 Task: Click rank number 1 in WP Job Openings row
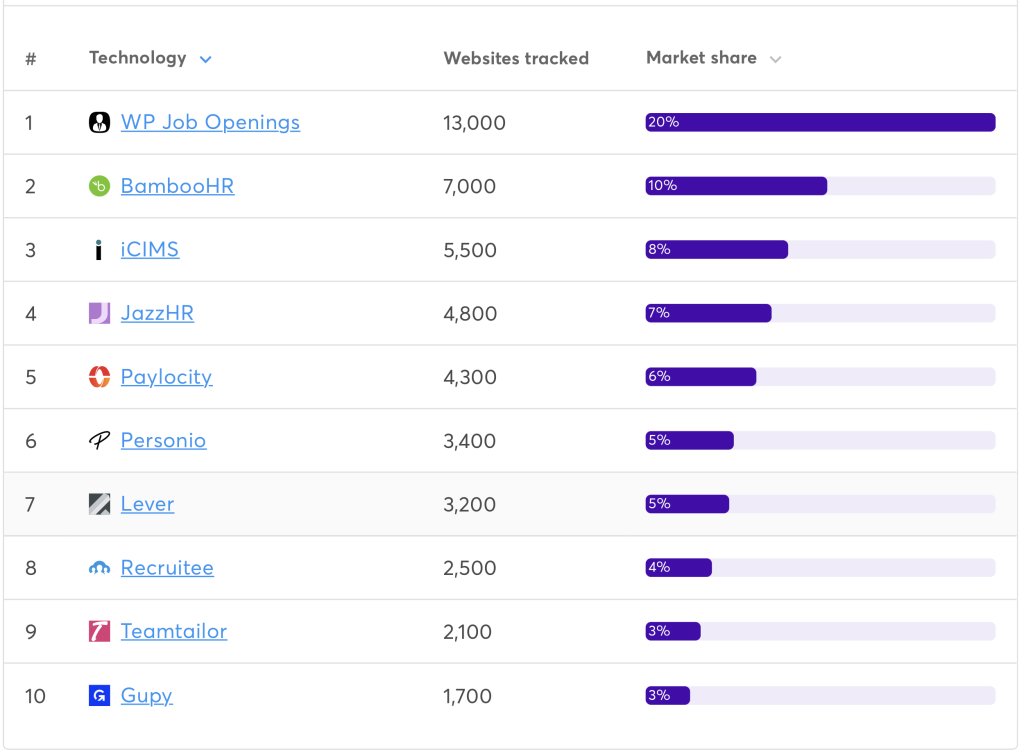pyautogui.click(x=29, y=123)
